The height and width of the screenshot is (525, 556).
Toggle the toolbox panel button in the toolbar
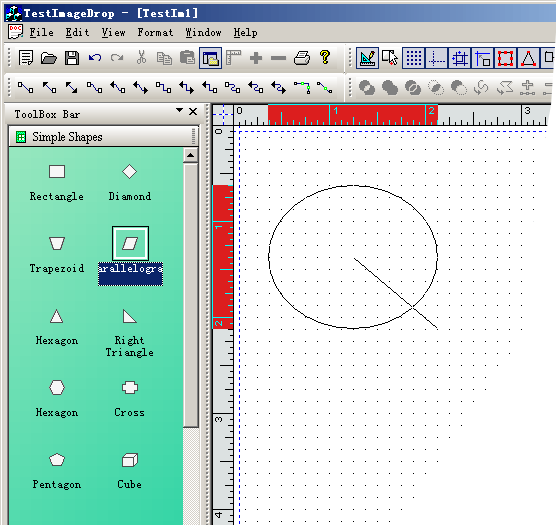coord(211,58)
